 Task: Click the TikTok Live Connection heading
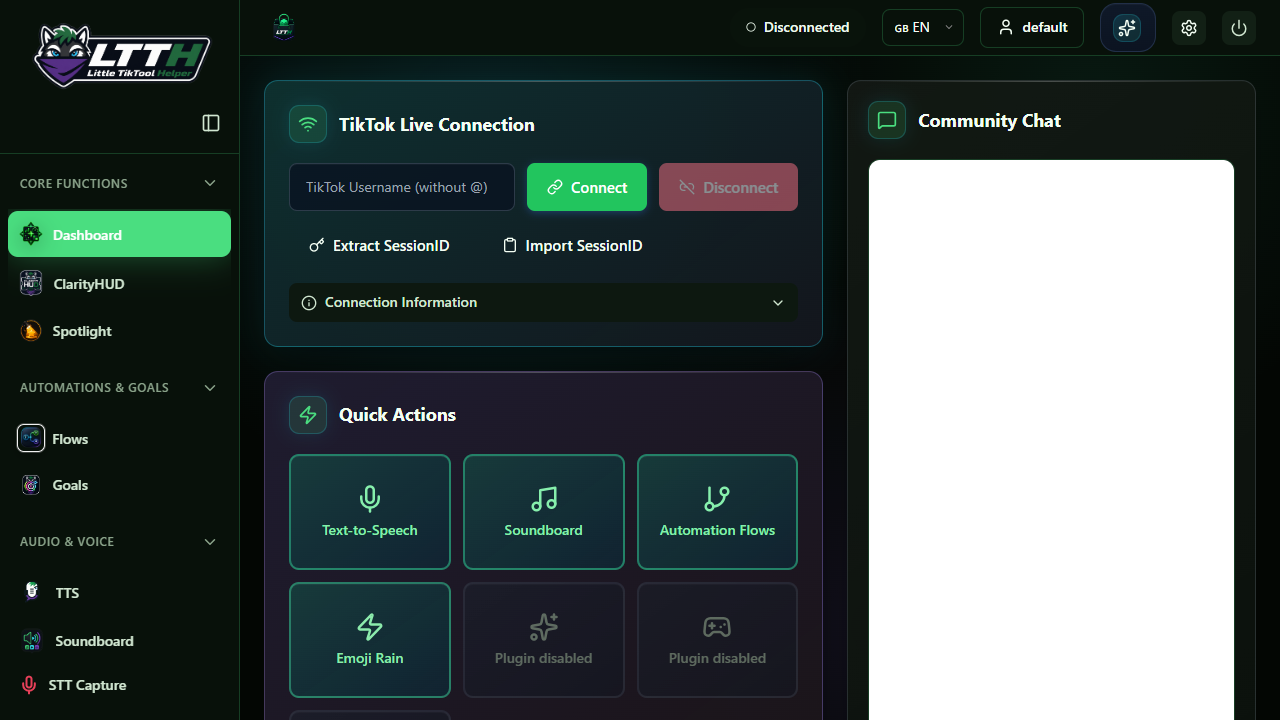coord(437,124)
